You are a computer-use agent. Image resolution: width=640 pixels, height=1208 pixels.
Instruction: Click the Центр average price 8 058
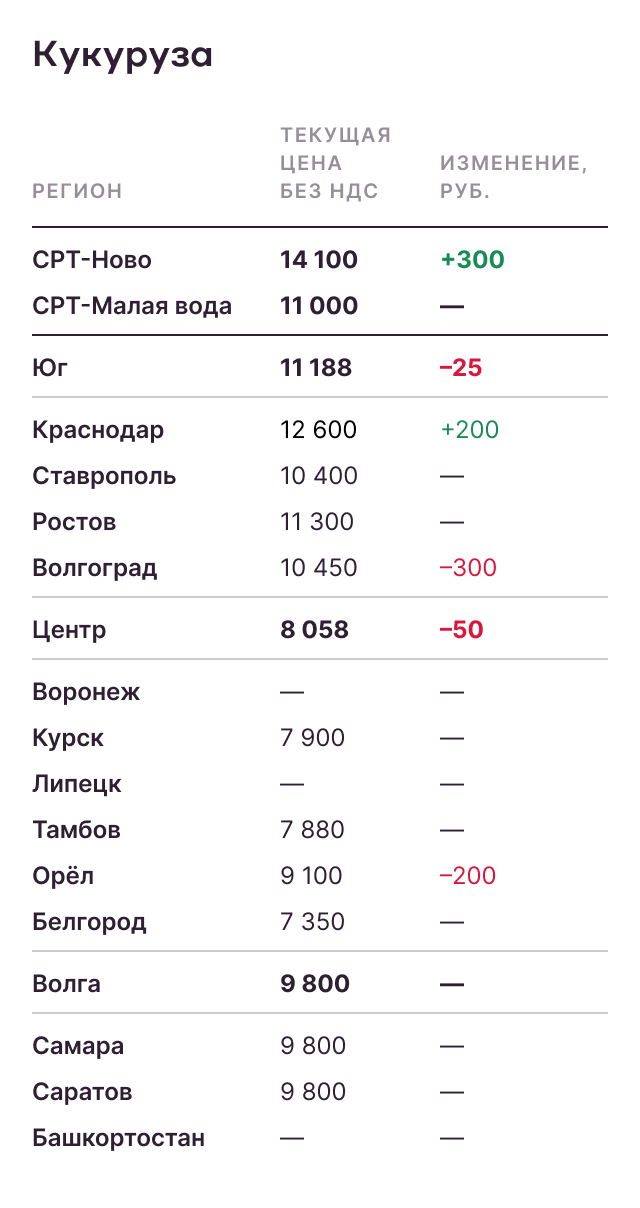pos(315,630)
